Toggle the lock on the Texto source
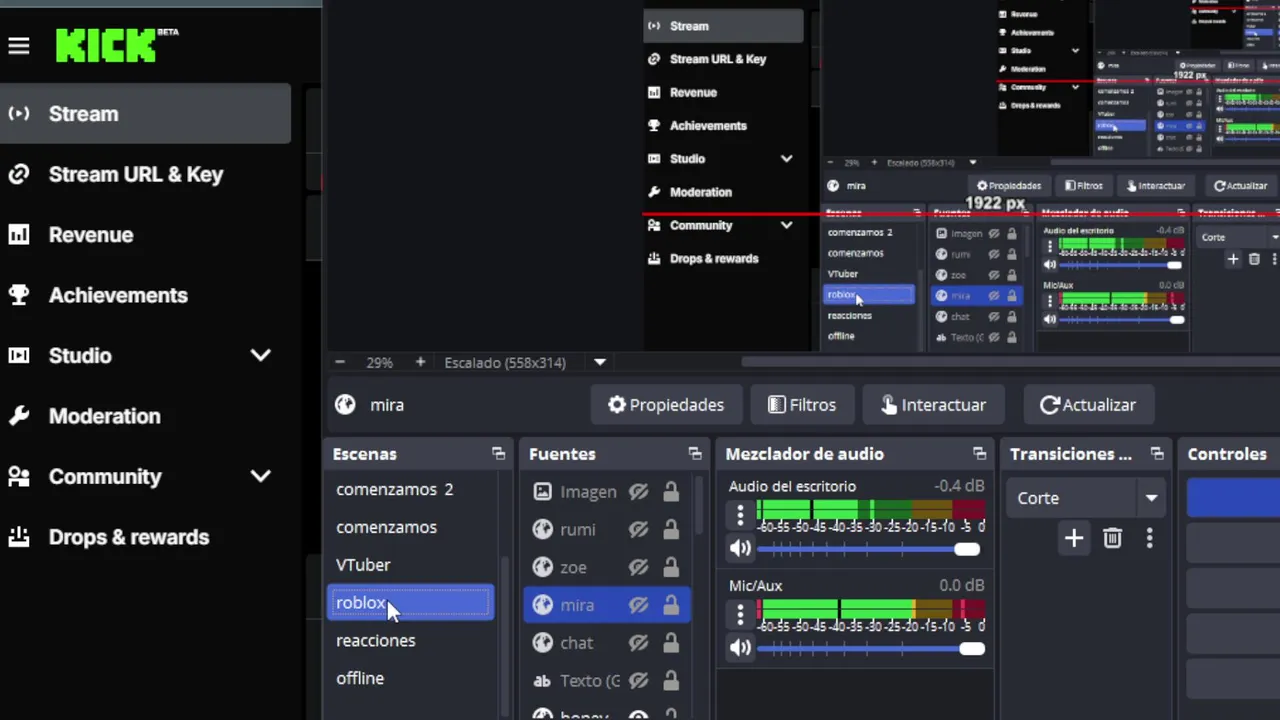This screenshot has width=1280, height=720. point(671,681)
